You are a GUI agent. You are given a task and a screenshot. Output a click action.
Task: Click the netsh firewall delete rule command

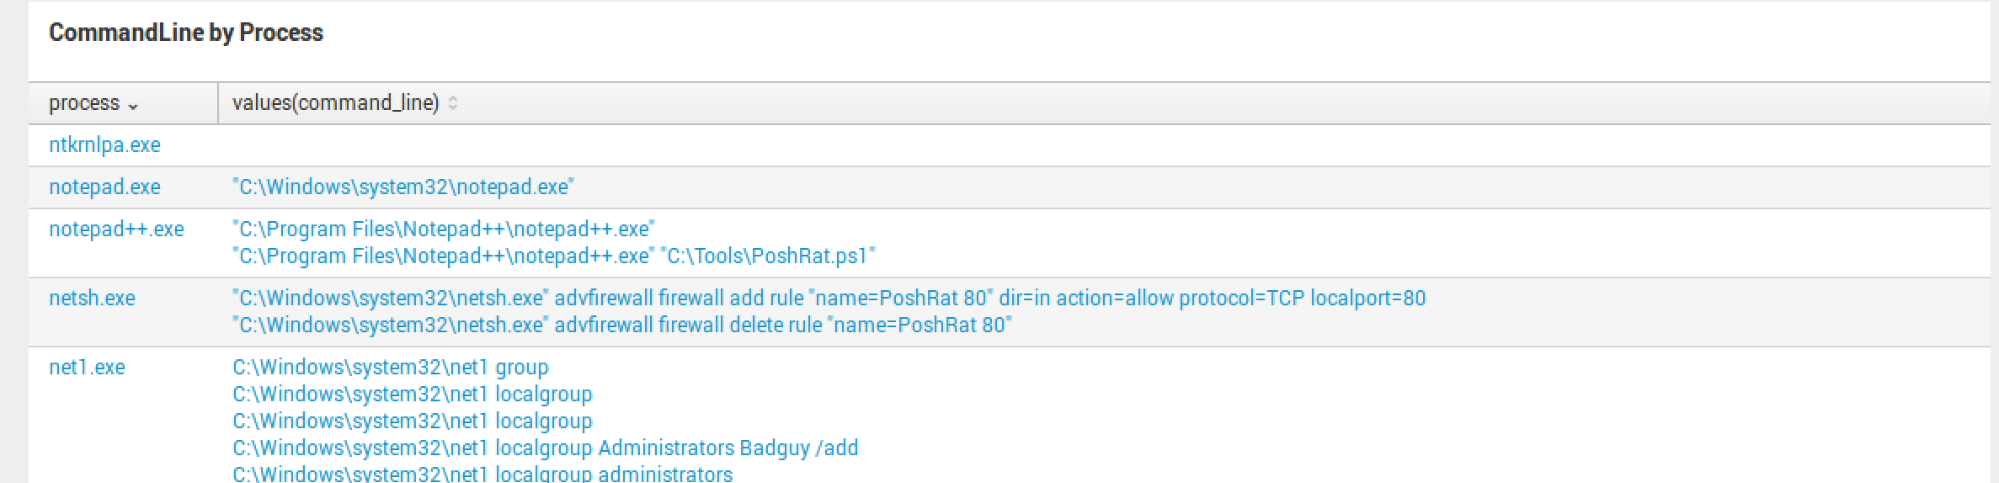pos(622,325)
